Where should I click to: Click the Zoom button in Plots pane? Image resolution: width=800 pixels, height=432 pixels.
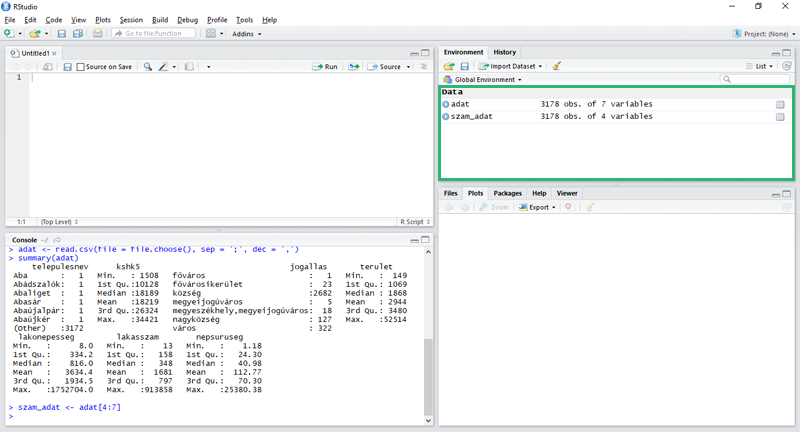tap(494, 207)
